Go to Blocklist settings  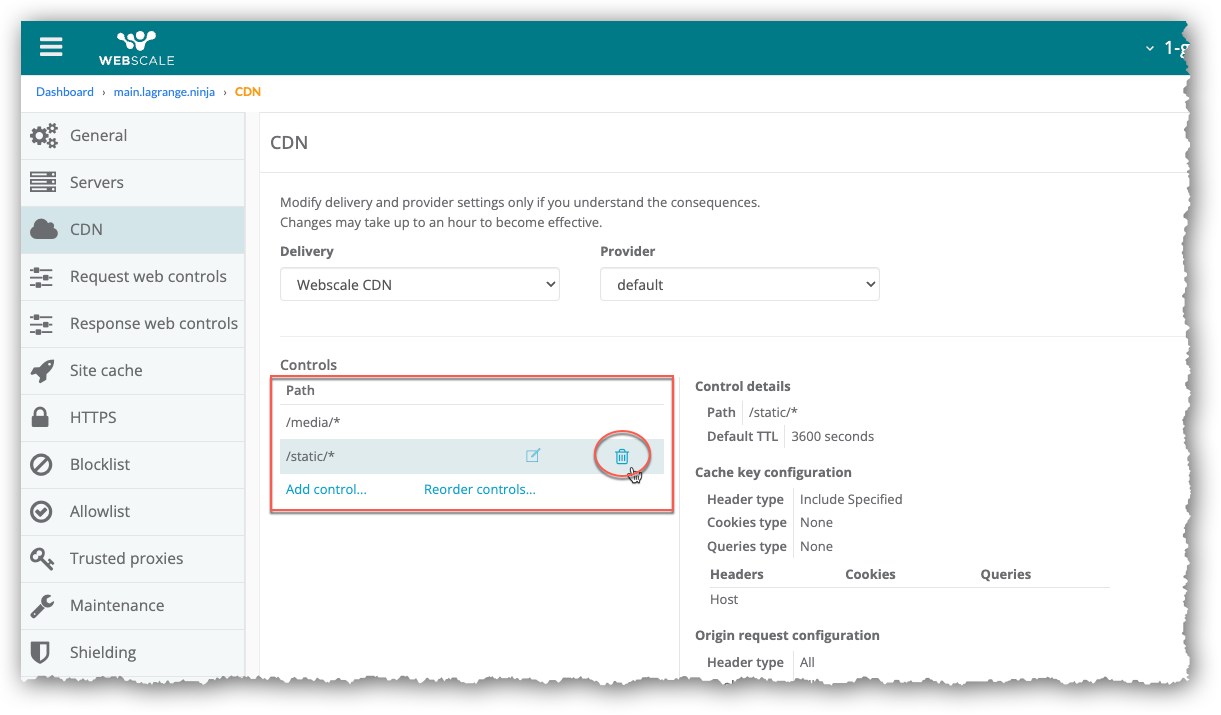[x=100, y=465]
